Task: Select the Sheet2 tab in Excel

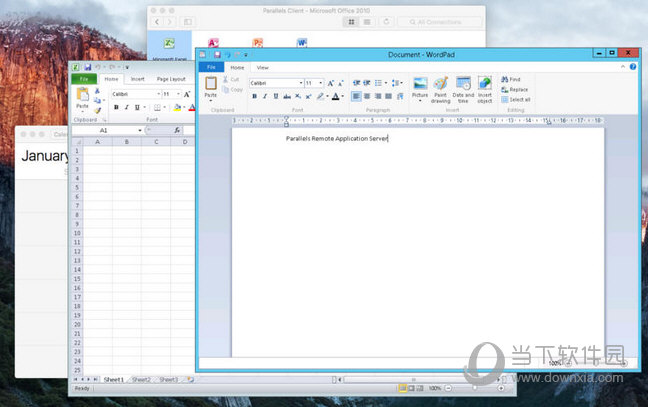Action: point(141,379)
